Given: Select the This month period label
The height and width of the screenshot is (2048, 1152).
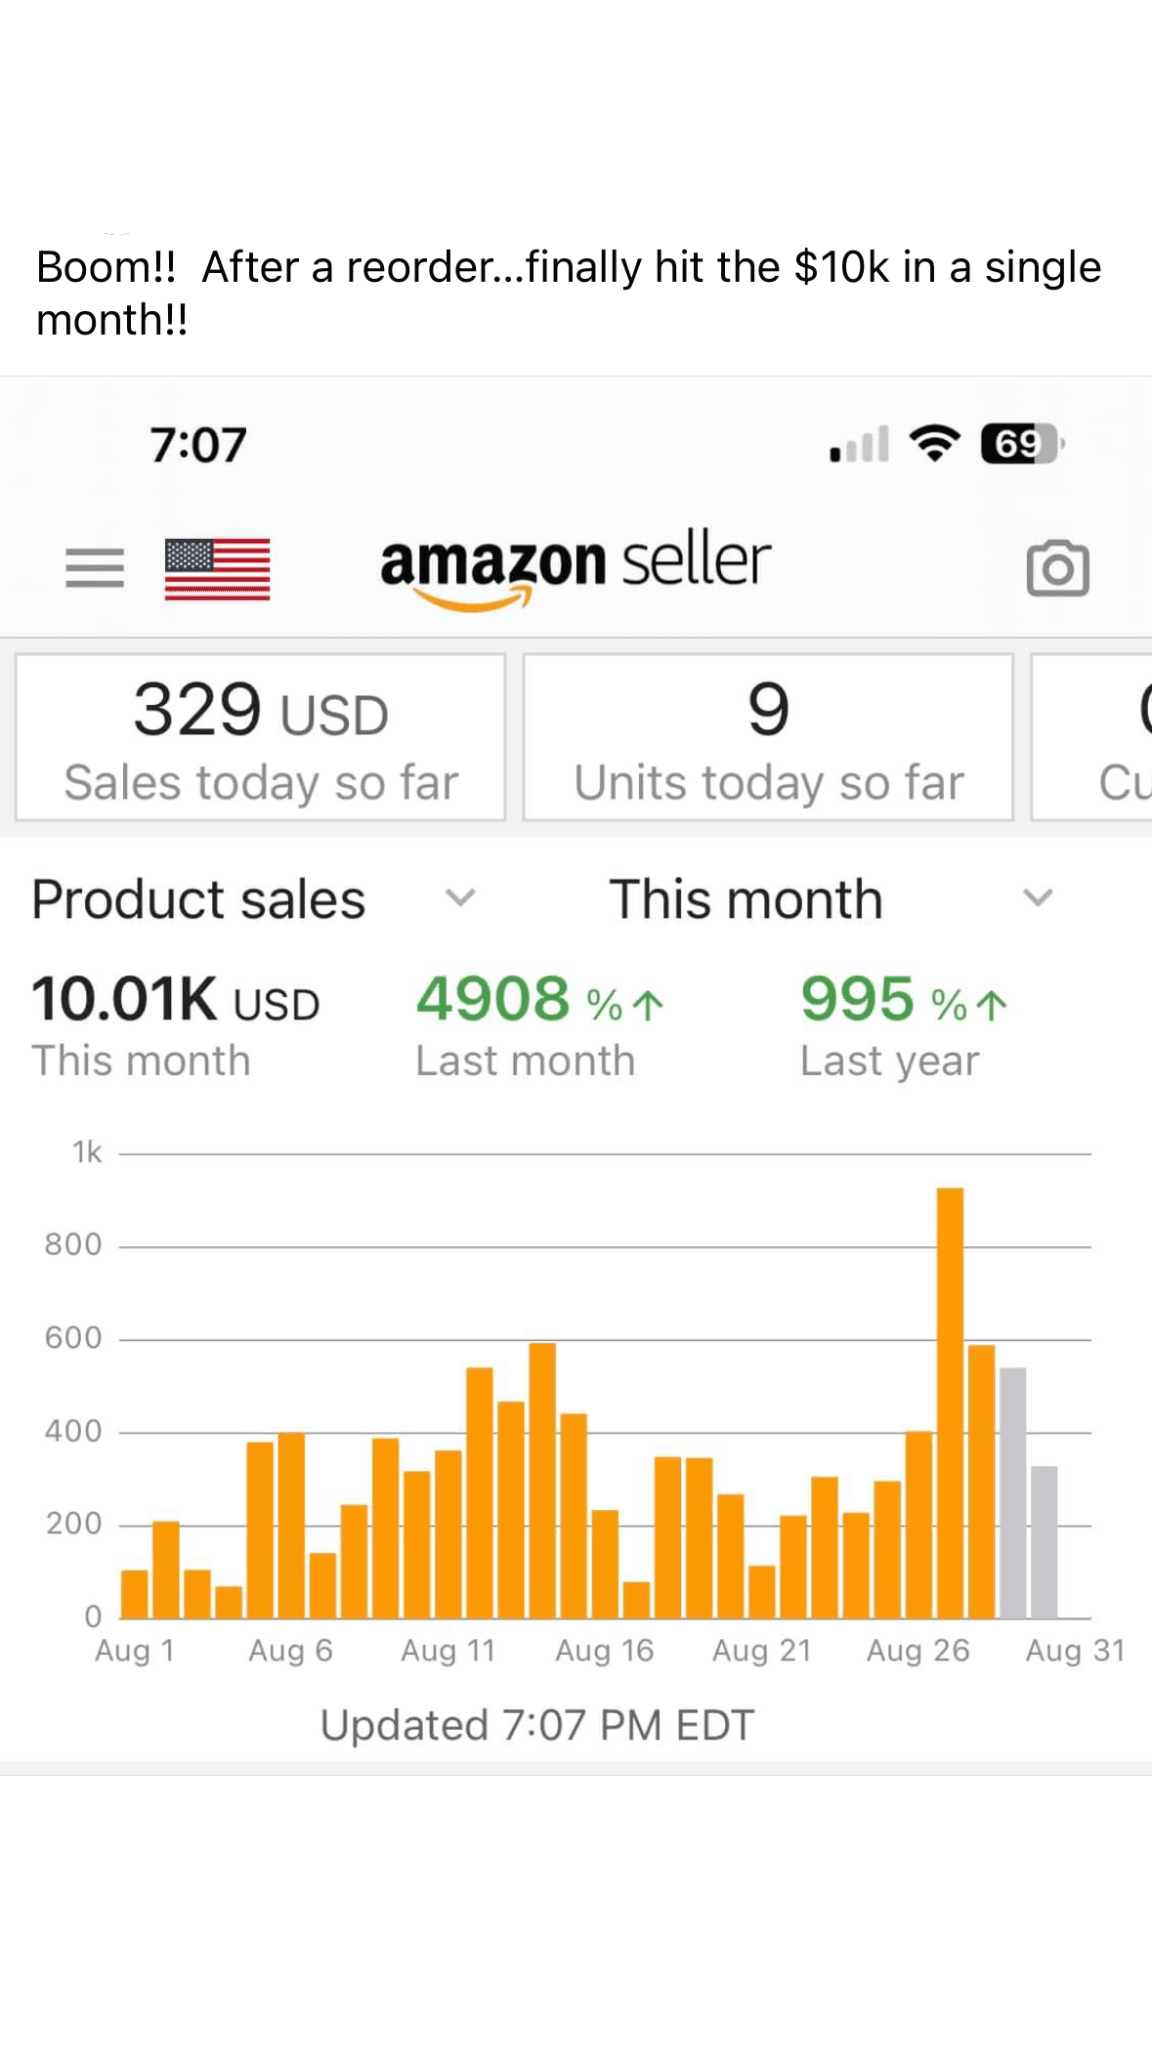Looking at the screenshot, I should (x=746, y=899).
